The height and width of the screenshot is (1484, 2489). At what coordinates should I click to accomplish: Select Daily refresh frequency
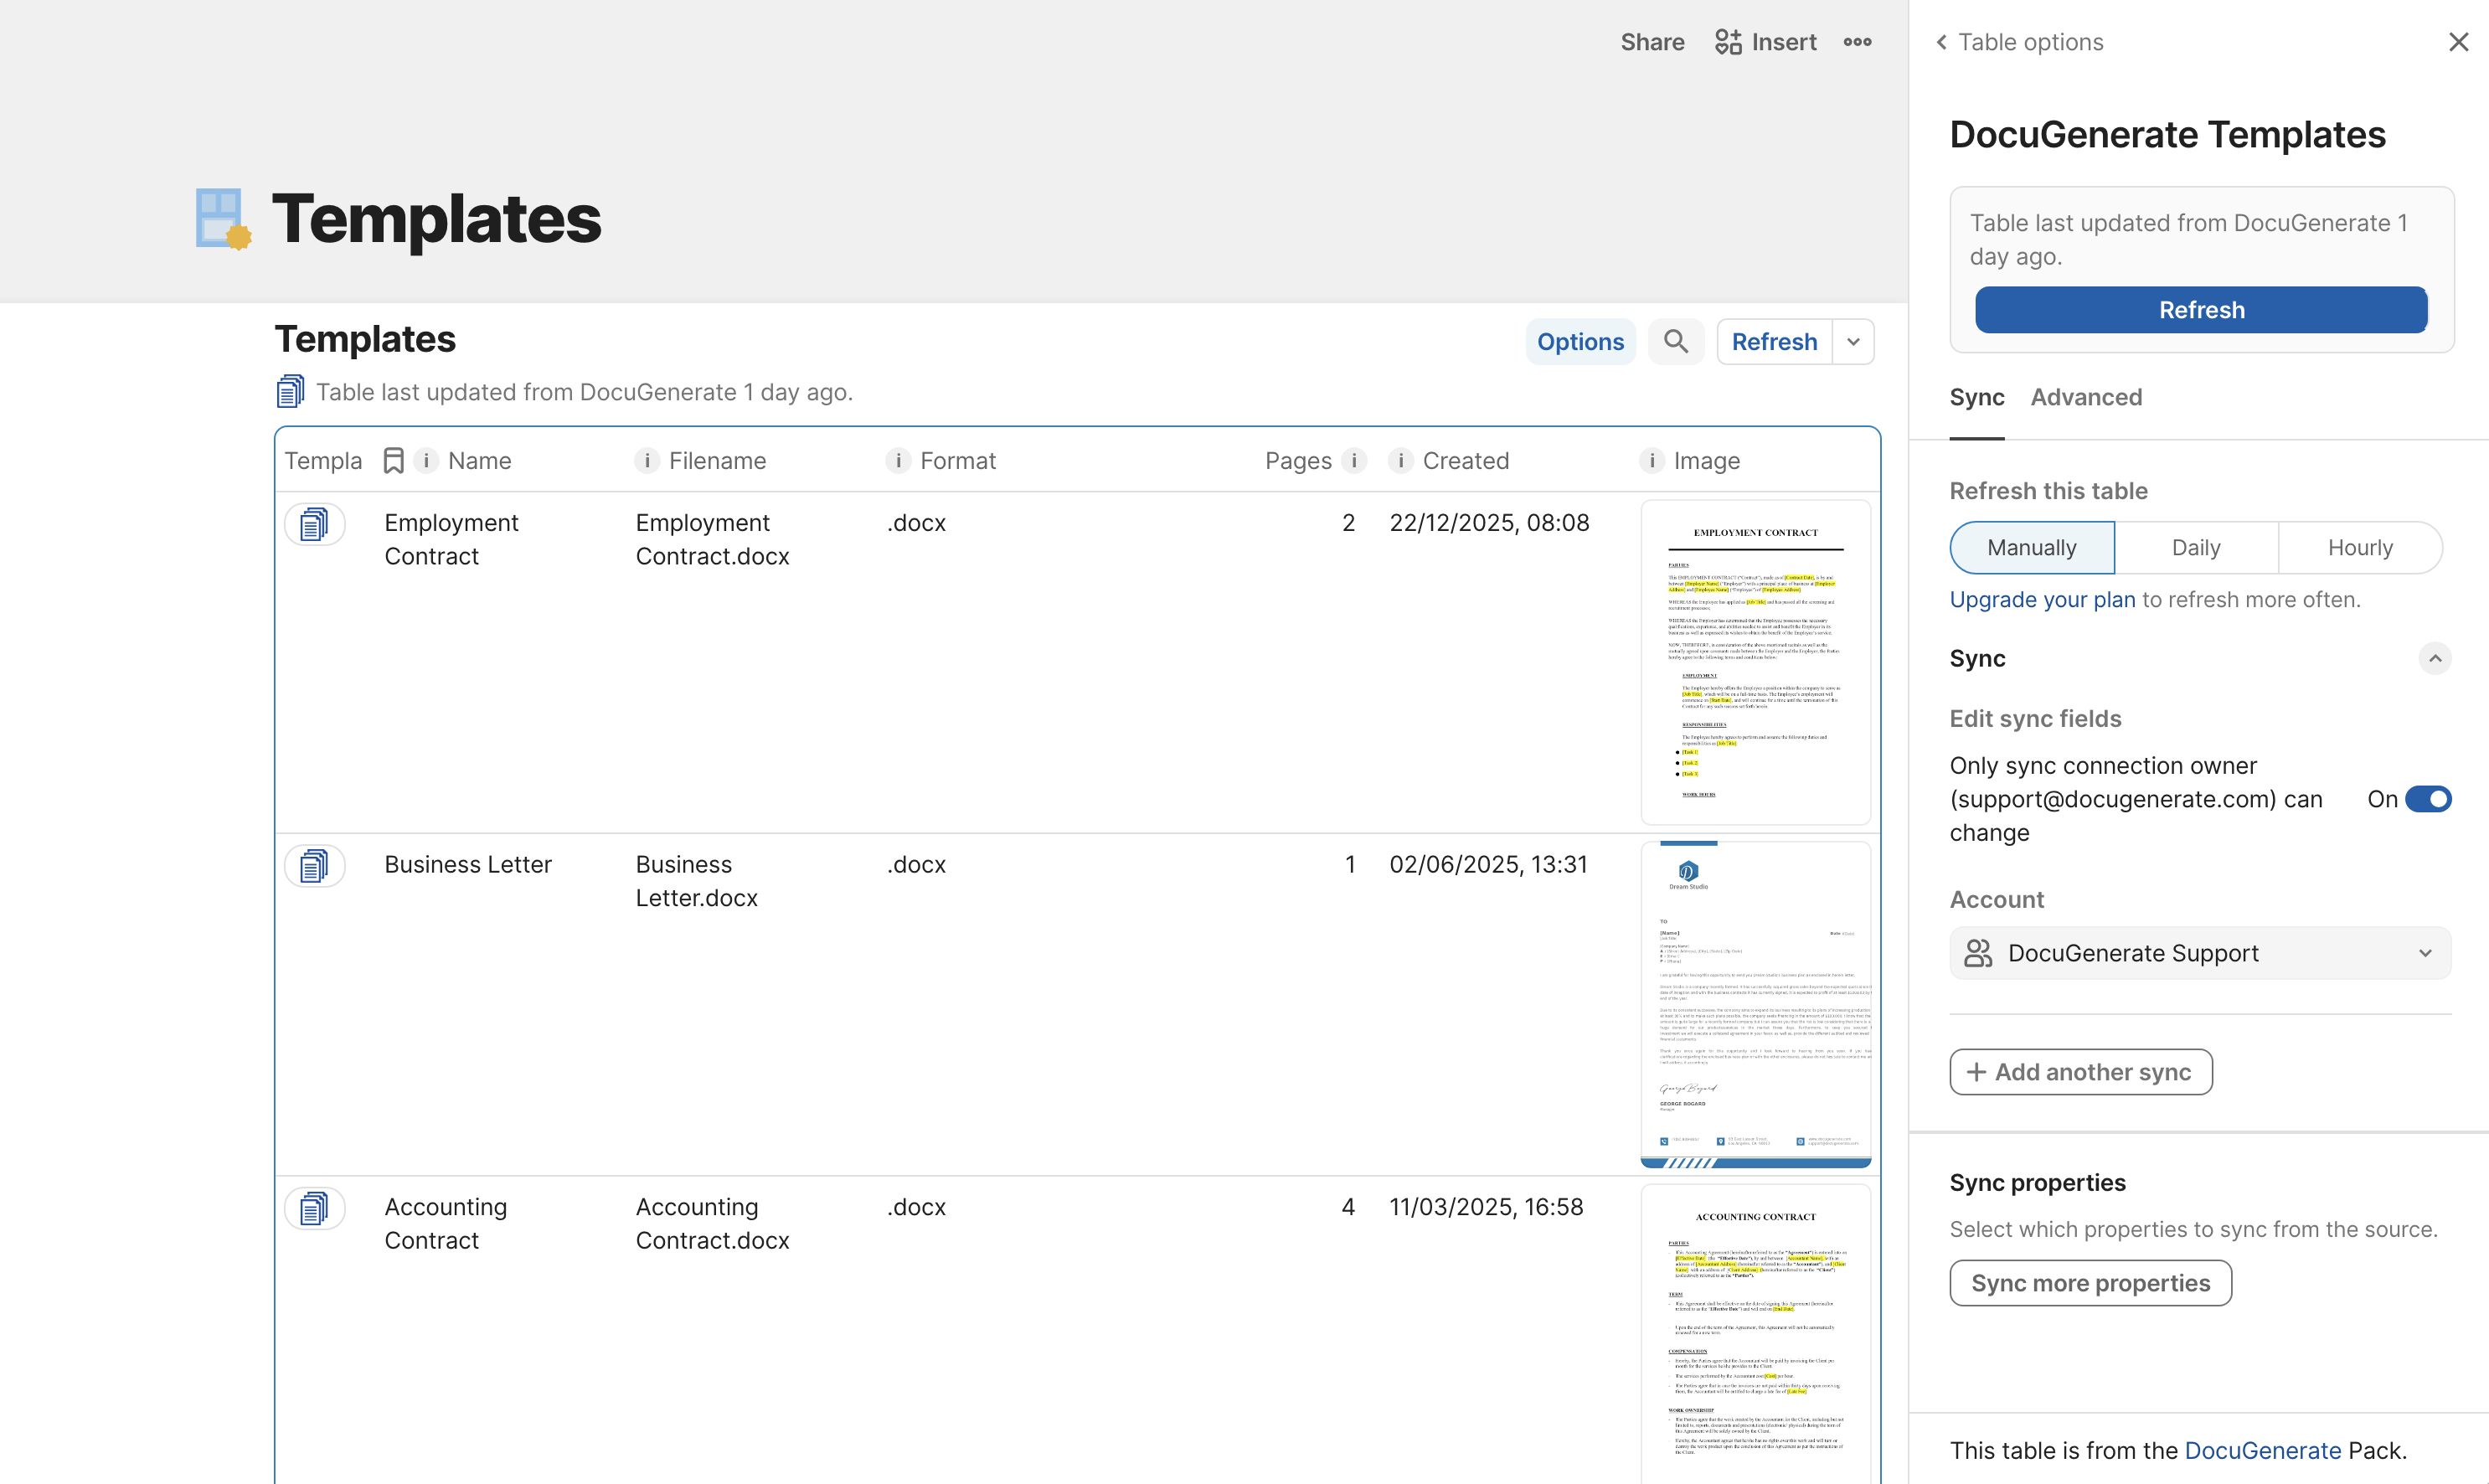(2196, 547)
